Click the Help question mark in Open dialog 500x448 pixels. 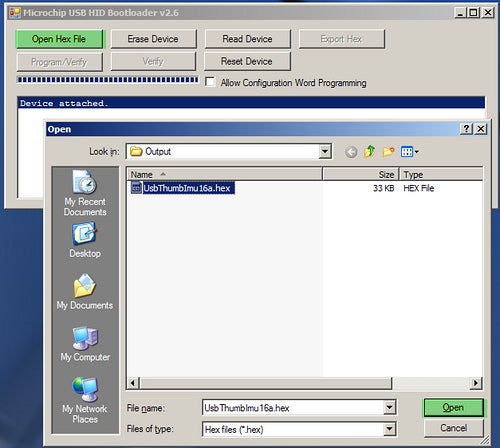pos(466,129)
